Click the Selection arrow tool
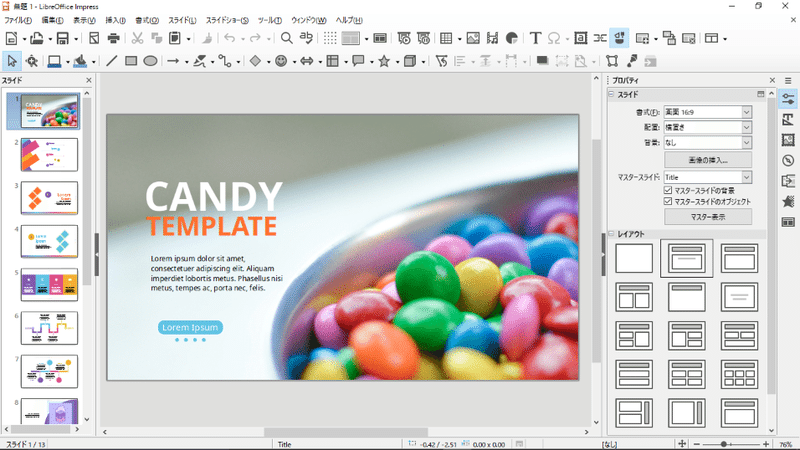This screenshot has height=450, width=800. click(x=12, y=61)
